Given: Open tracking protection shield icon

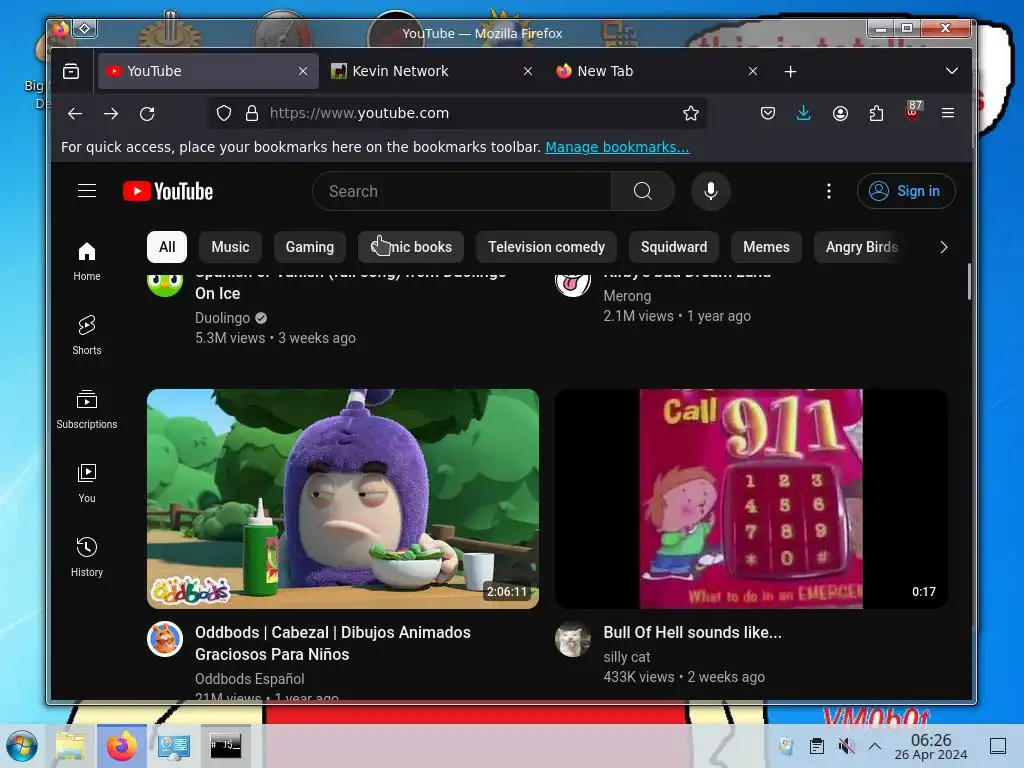Looking at the screenshot, I should (224, 114).
